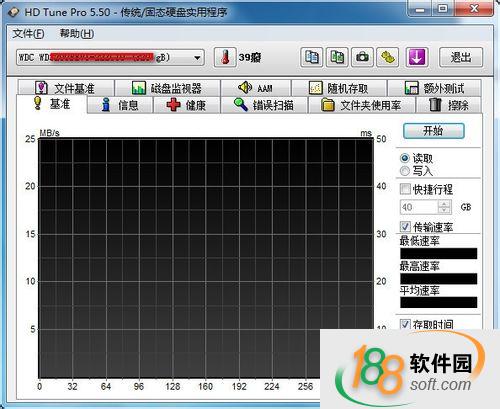Decrease GB value with spinner down arrow
Image resolution: width=500 pixels, height=409 pixels.
(x=445, y=211)
